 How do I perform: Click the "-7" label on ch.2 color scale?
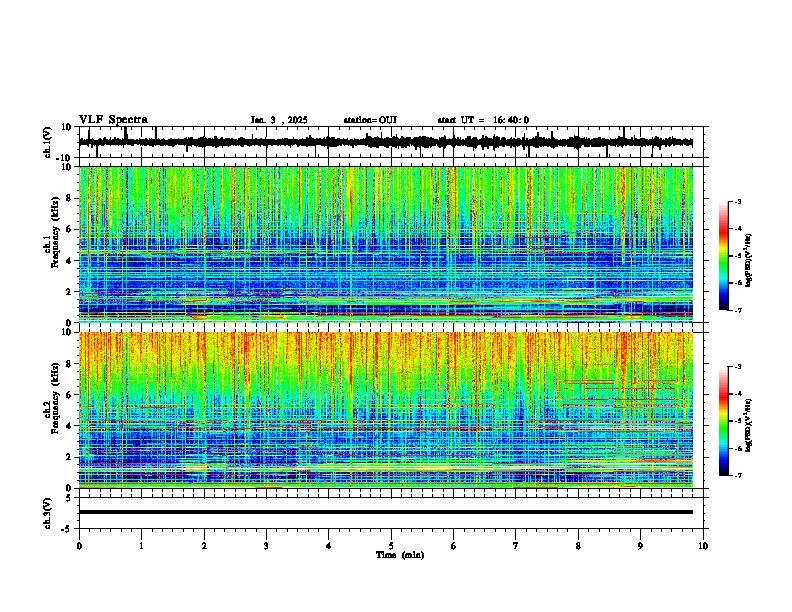pyautogui.click(x=737, y=475)
